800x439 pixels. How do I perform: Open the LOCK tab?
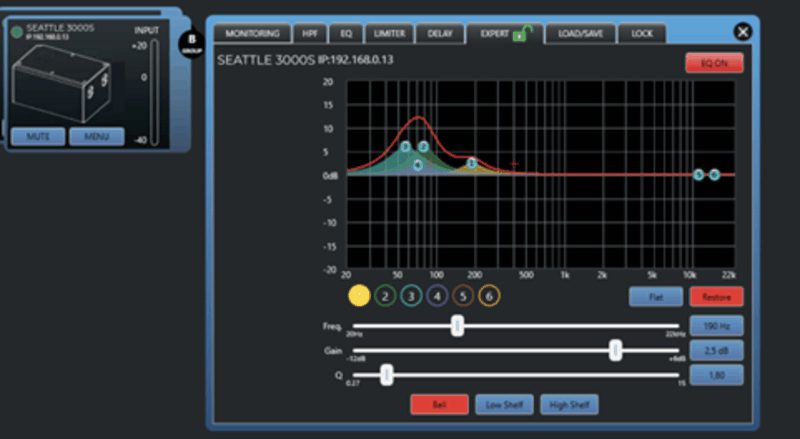click(x=642, y=34)
